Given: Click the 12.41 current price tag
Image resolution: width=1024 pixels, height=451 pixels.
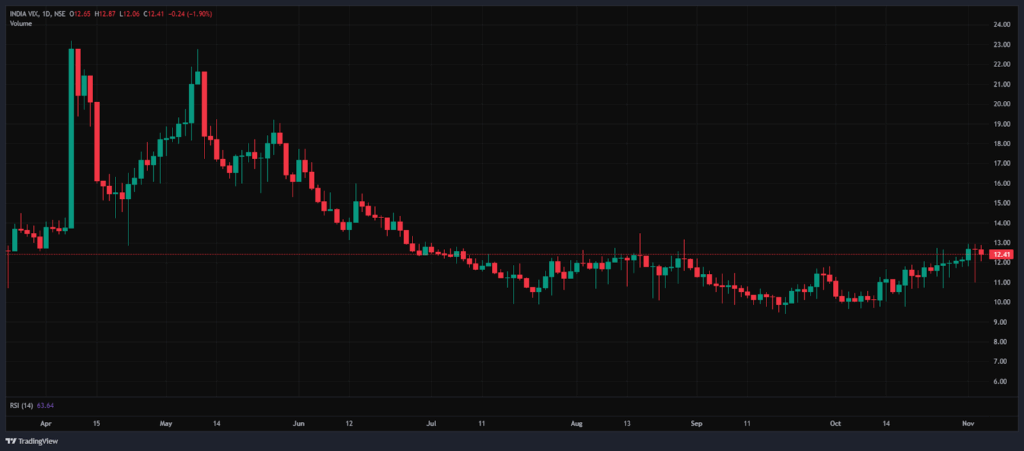Looking at the screenshot, I should coord(1000,255).
